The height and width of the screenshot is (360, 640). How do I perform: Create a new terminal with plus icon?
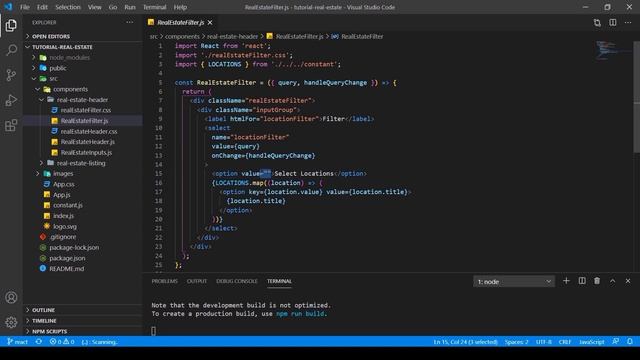tap(566, 281)
